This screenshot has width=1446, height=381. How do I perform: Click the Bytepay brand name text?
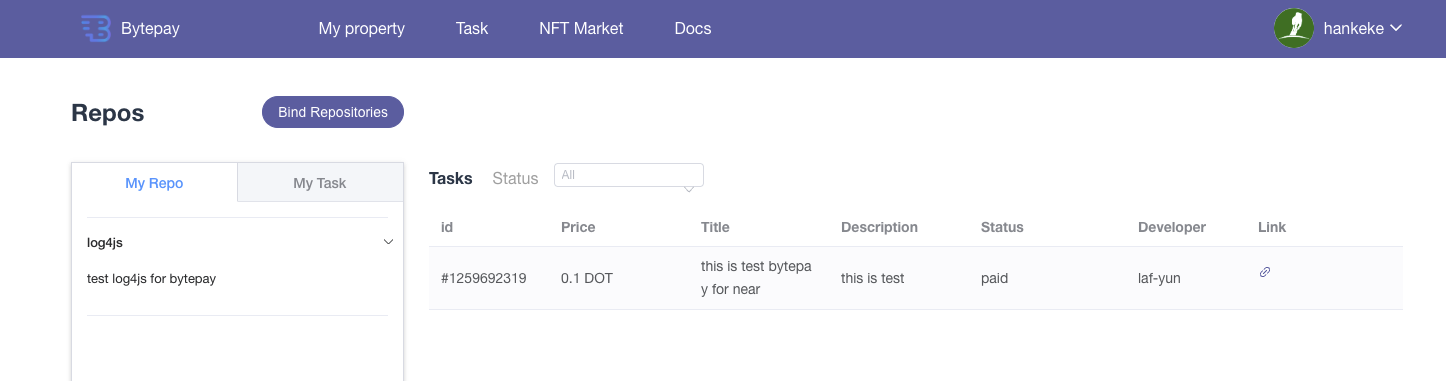[150, 28]
